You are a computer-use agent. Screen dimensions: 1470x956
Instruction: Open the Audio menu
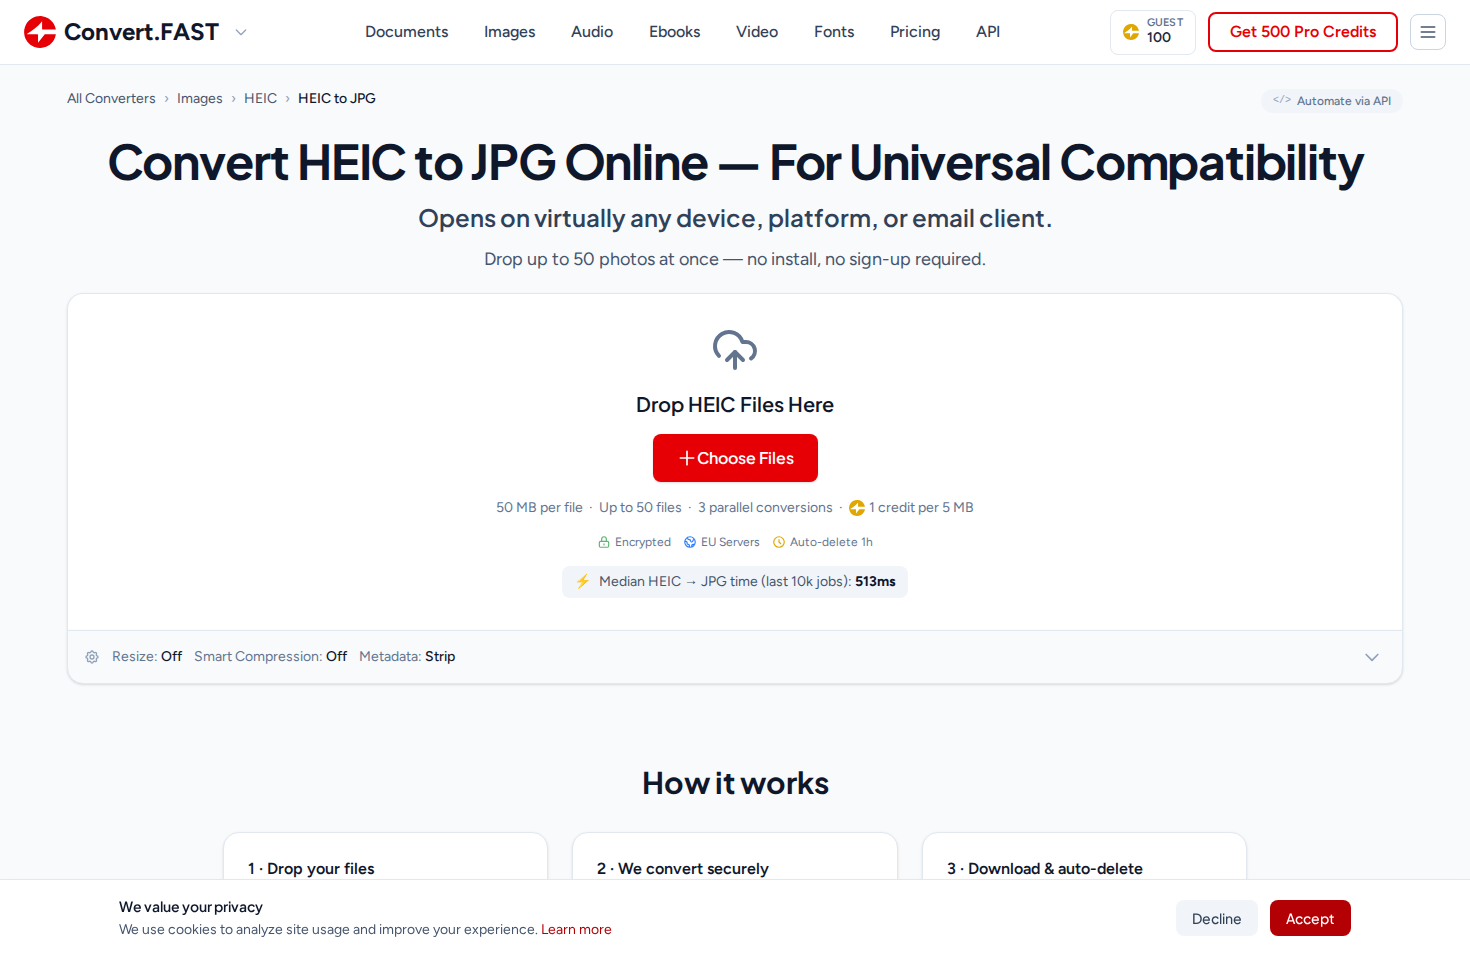point(592,32)
